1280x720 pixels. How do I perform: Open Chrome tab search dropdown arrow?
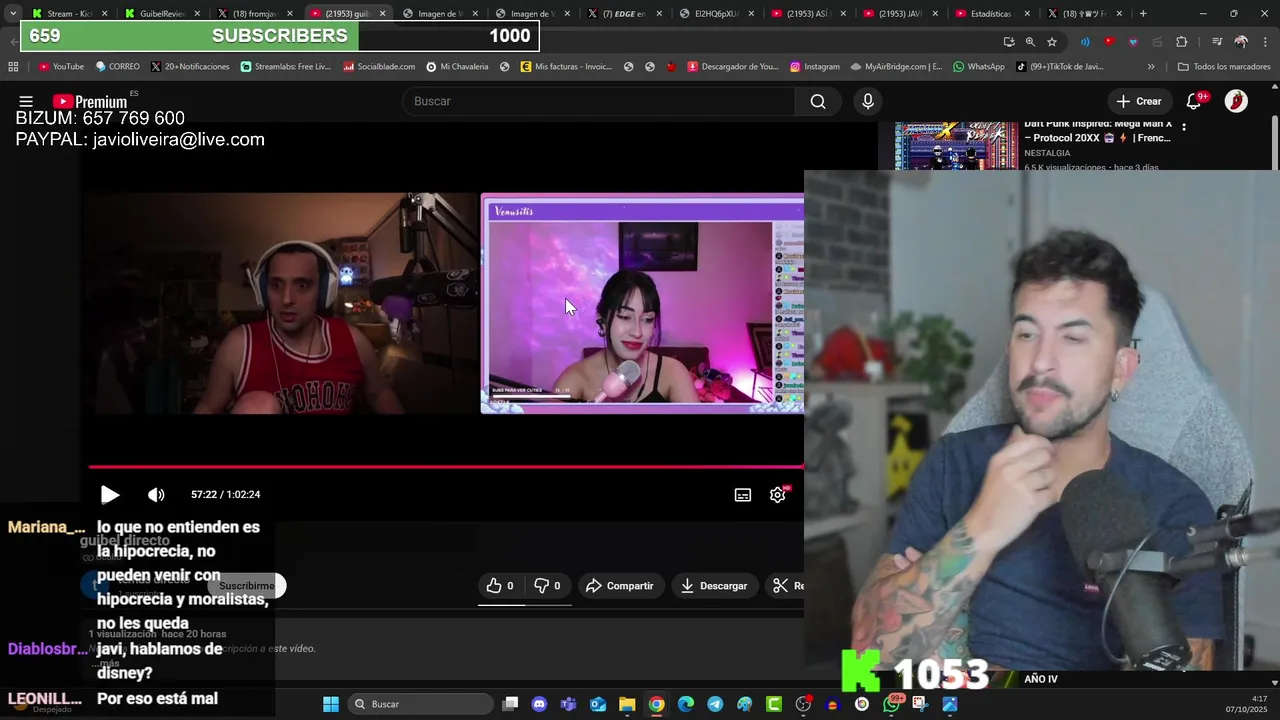pos(13,13)
